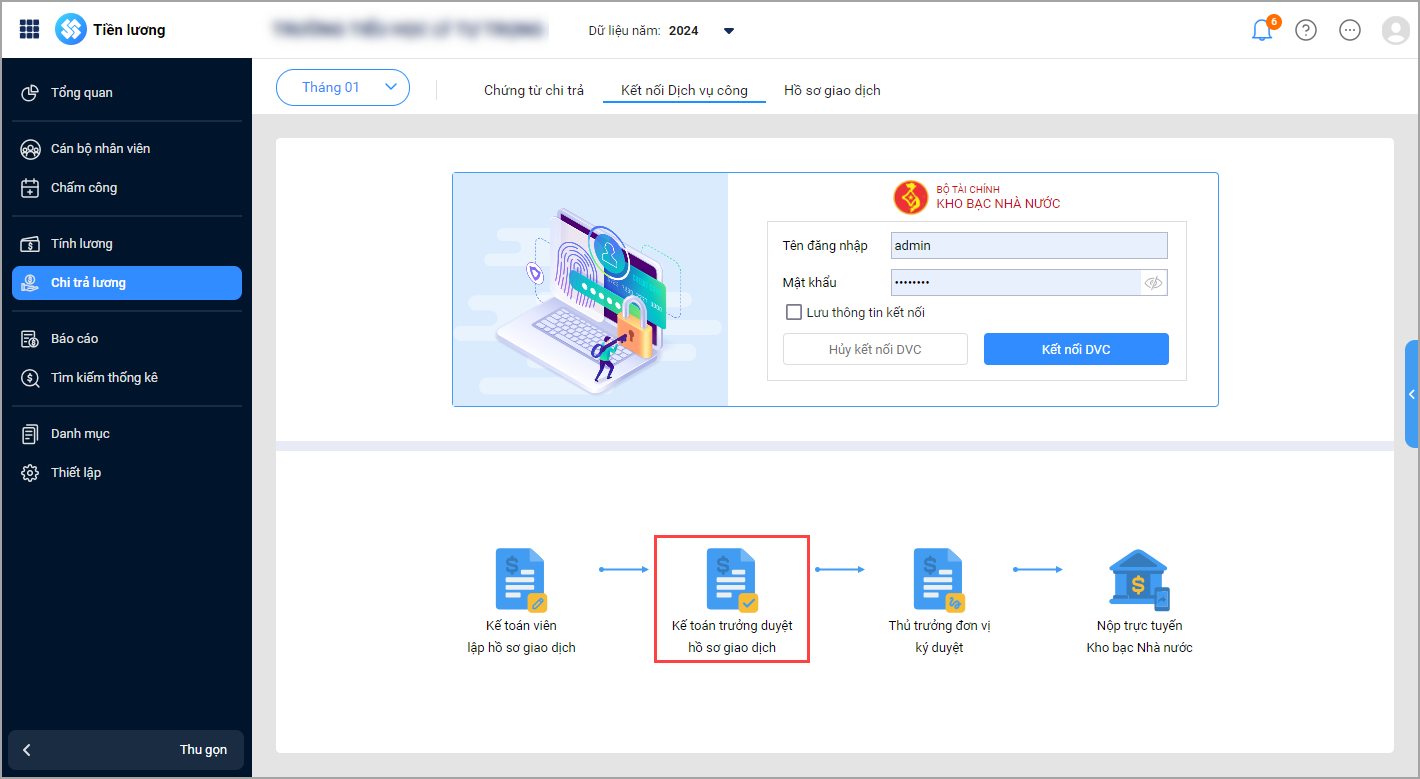Click the Kho bạc Nhà nước emblem logo

(x=910, y=197)
